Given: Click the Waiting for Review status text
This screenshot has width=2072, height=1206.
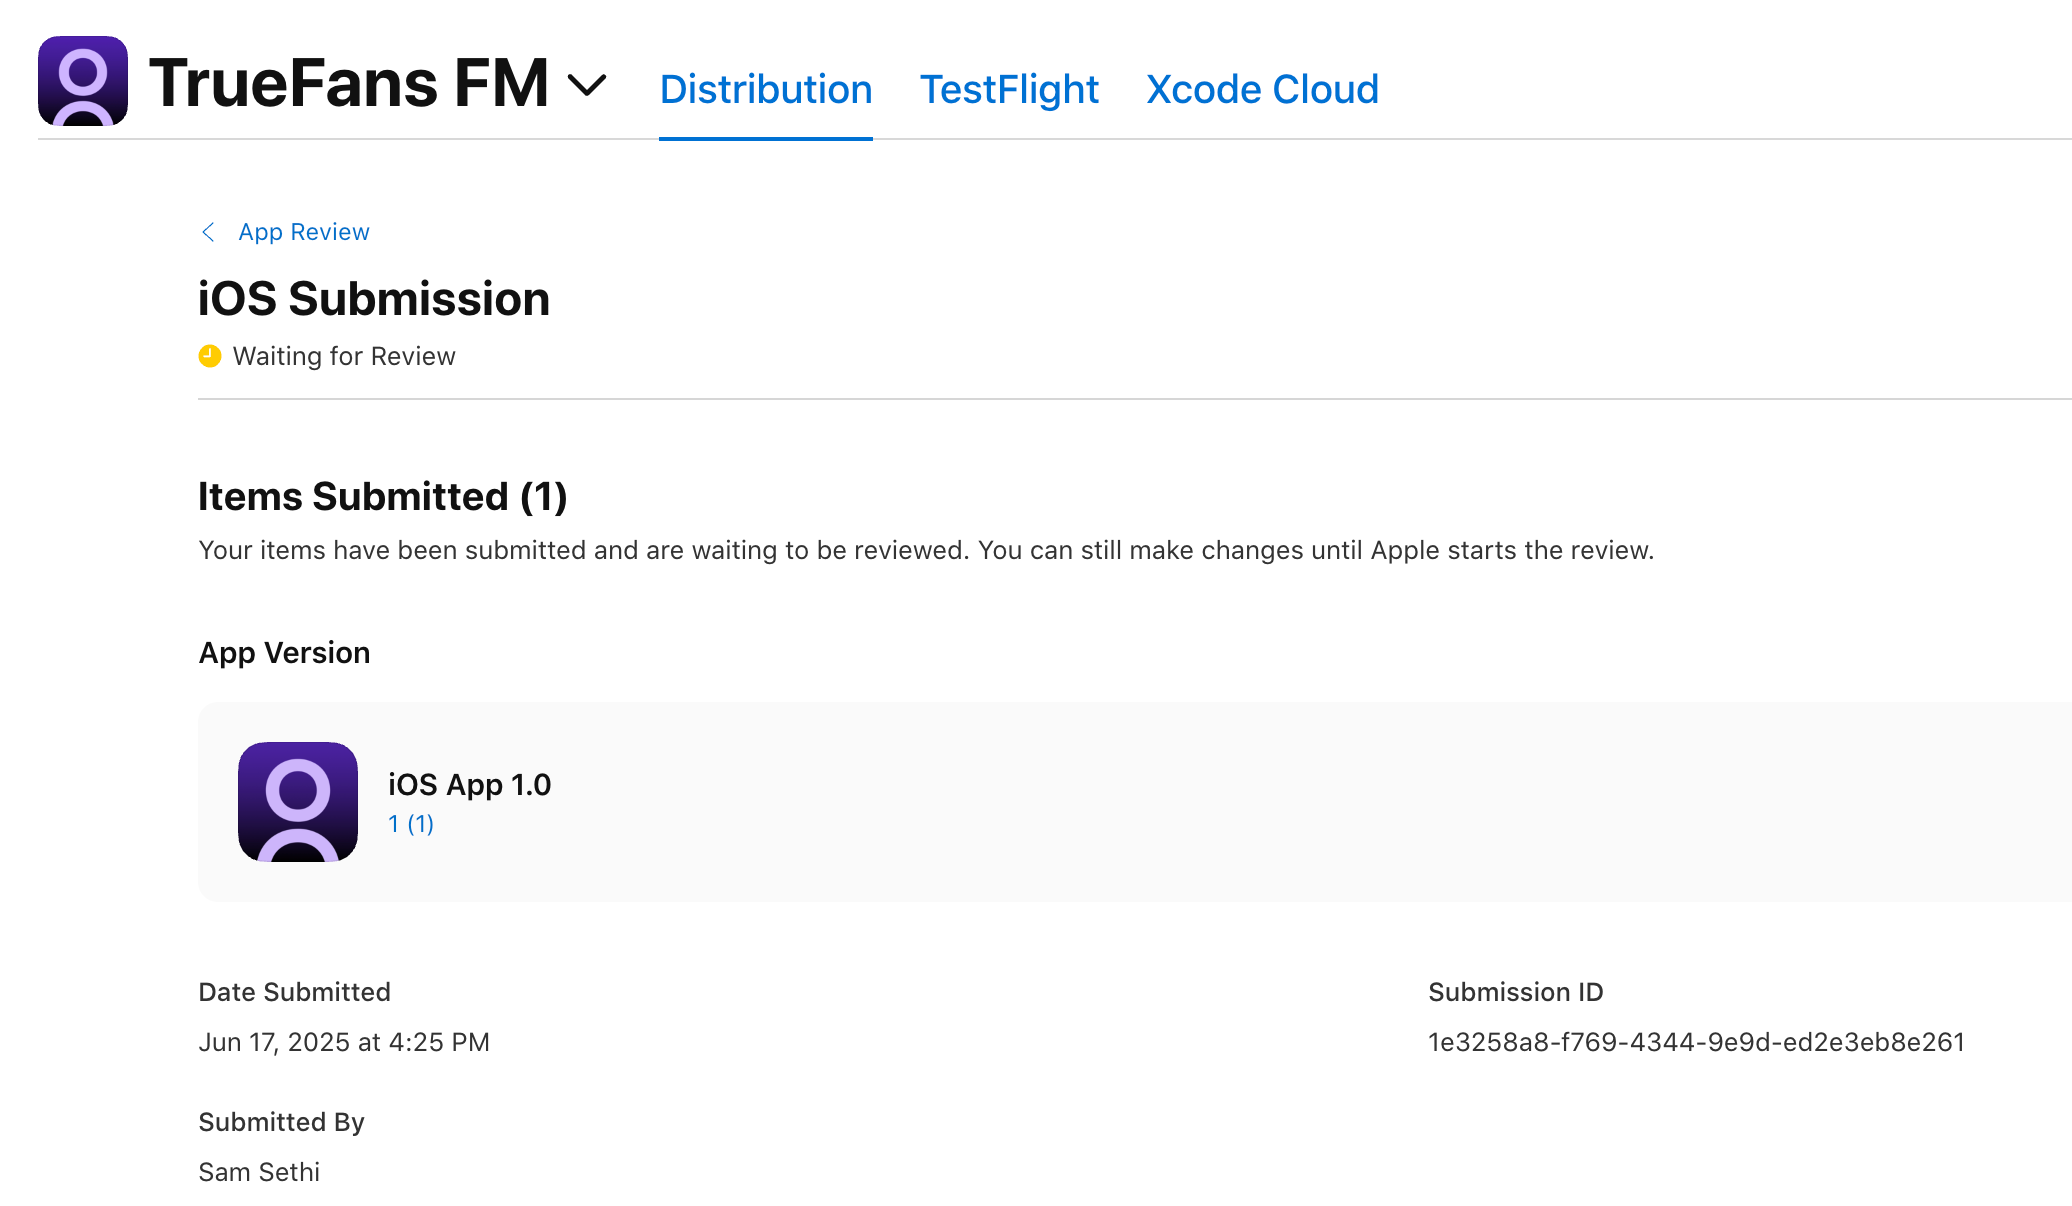Looking at the screenshot, I should click(x=344, y=356).
